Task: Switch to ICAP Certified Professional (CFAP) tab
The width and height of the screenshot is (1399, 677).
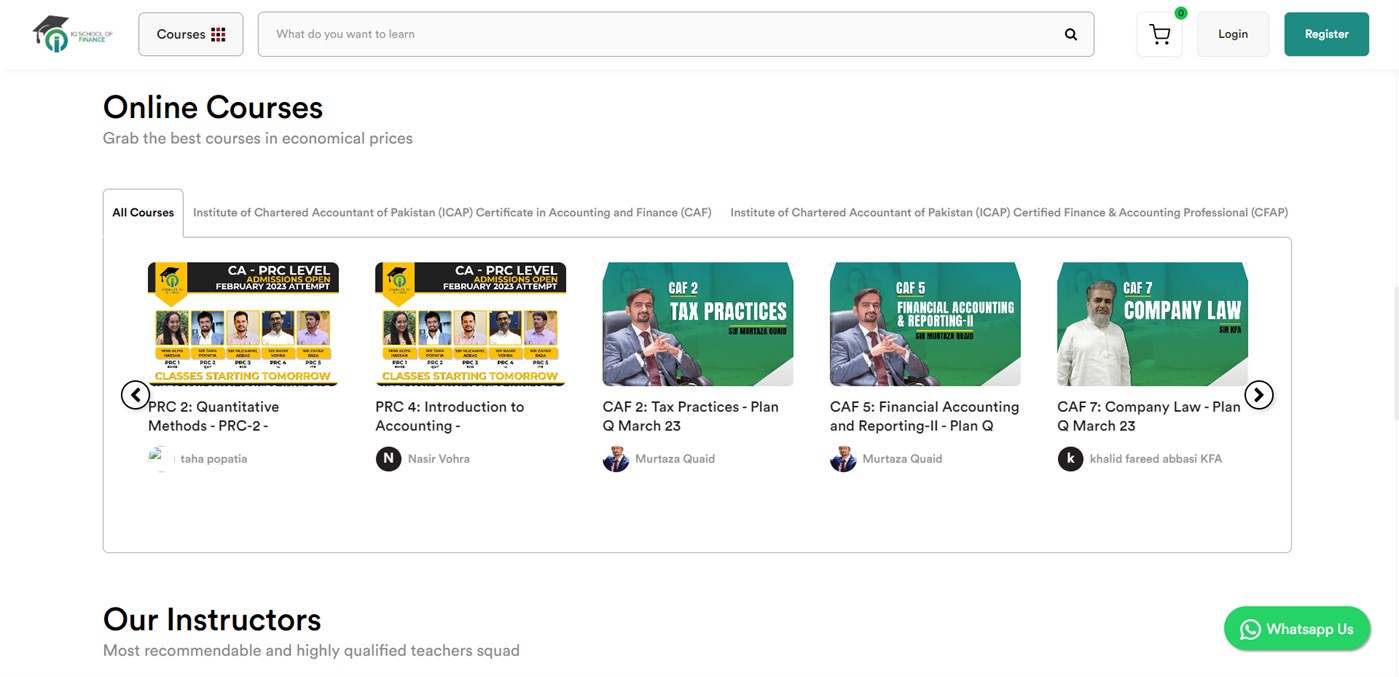Action: coord(1008,213)
